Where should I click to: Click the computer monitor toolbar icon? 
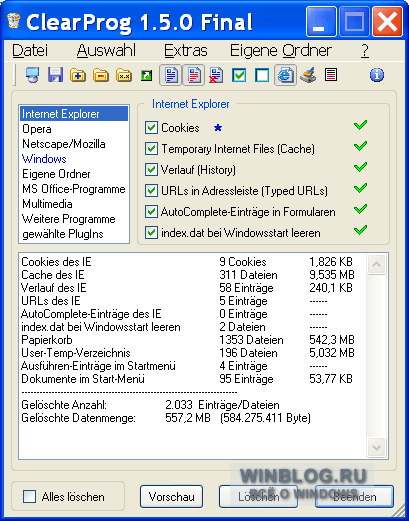33,75
